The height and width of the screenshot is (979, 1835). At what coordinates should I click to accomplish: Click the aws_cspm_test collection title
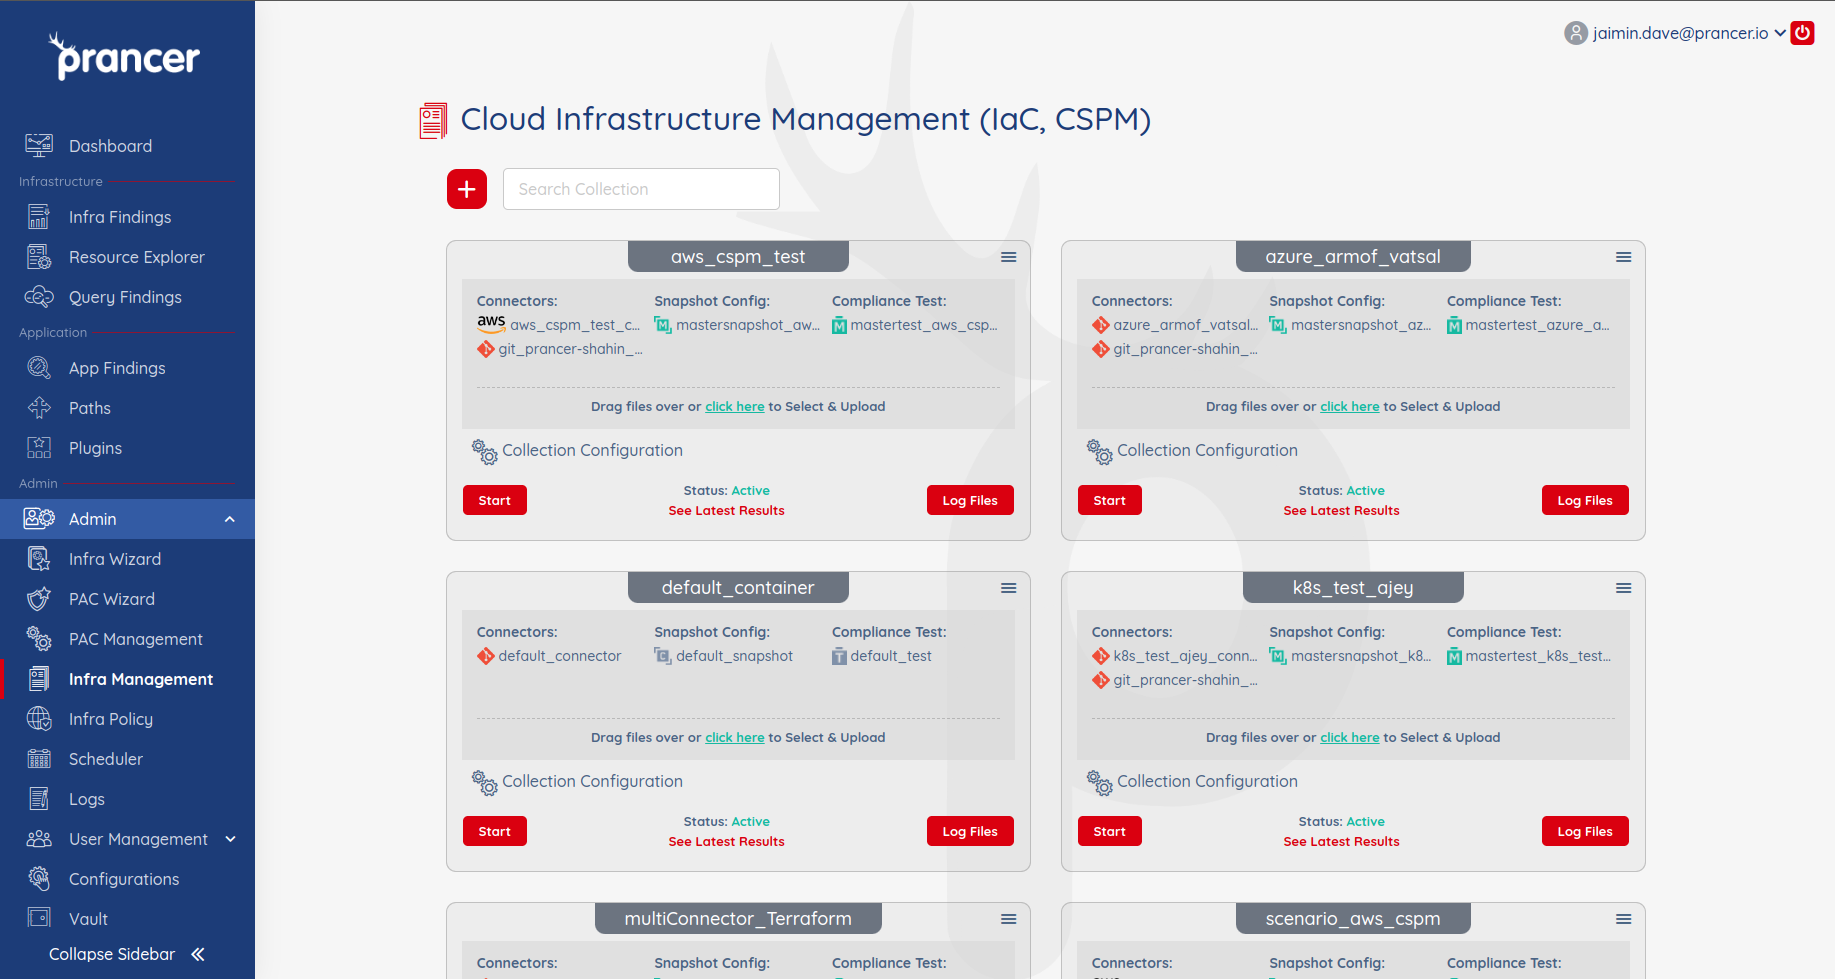point(738,257)
